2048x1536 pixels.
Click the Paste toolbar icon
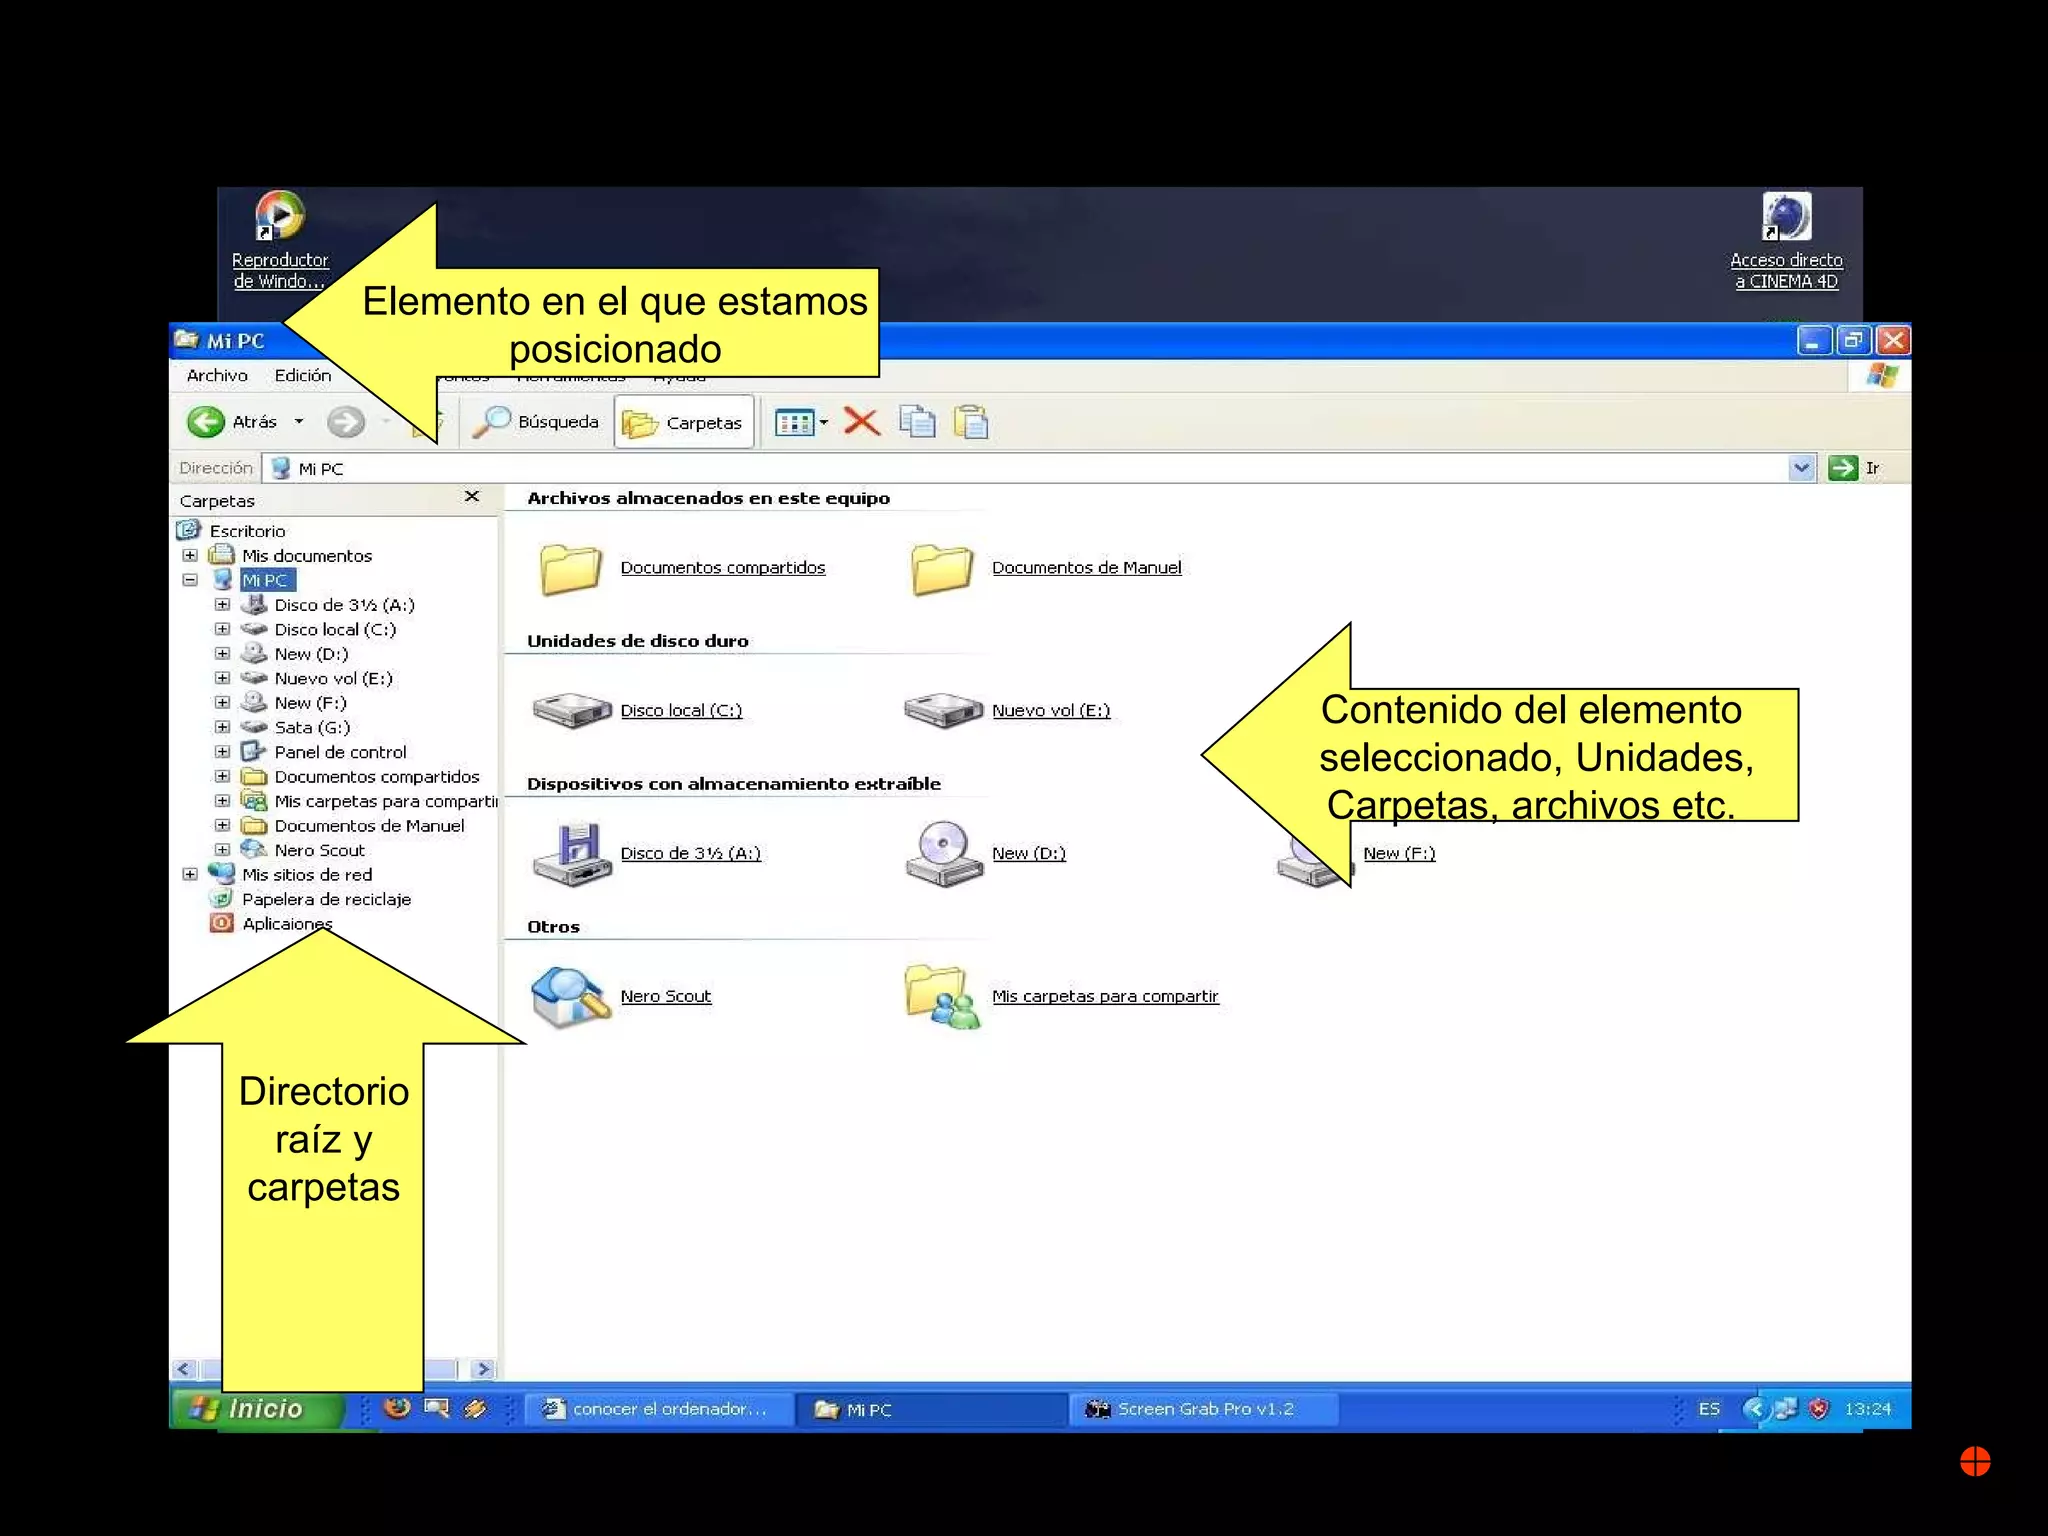970,422
